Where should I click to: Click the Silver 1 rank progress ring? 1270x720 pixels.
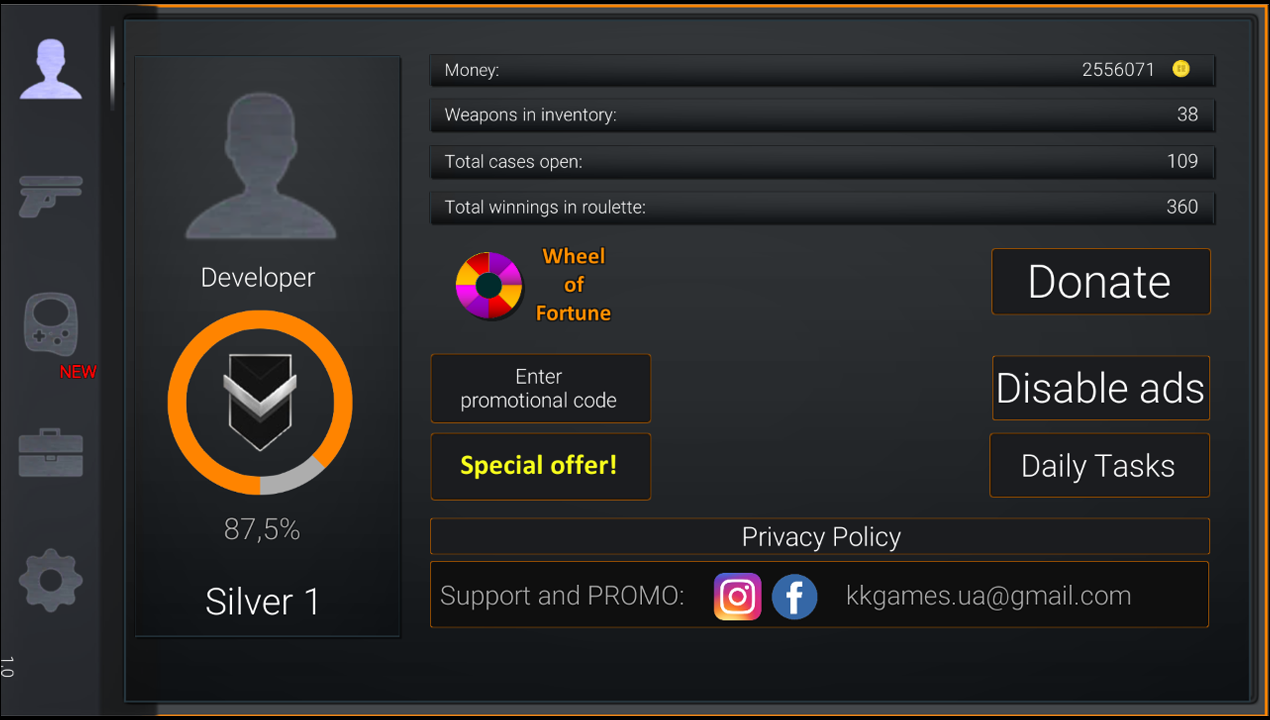[260, 402]
